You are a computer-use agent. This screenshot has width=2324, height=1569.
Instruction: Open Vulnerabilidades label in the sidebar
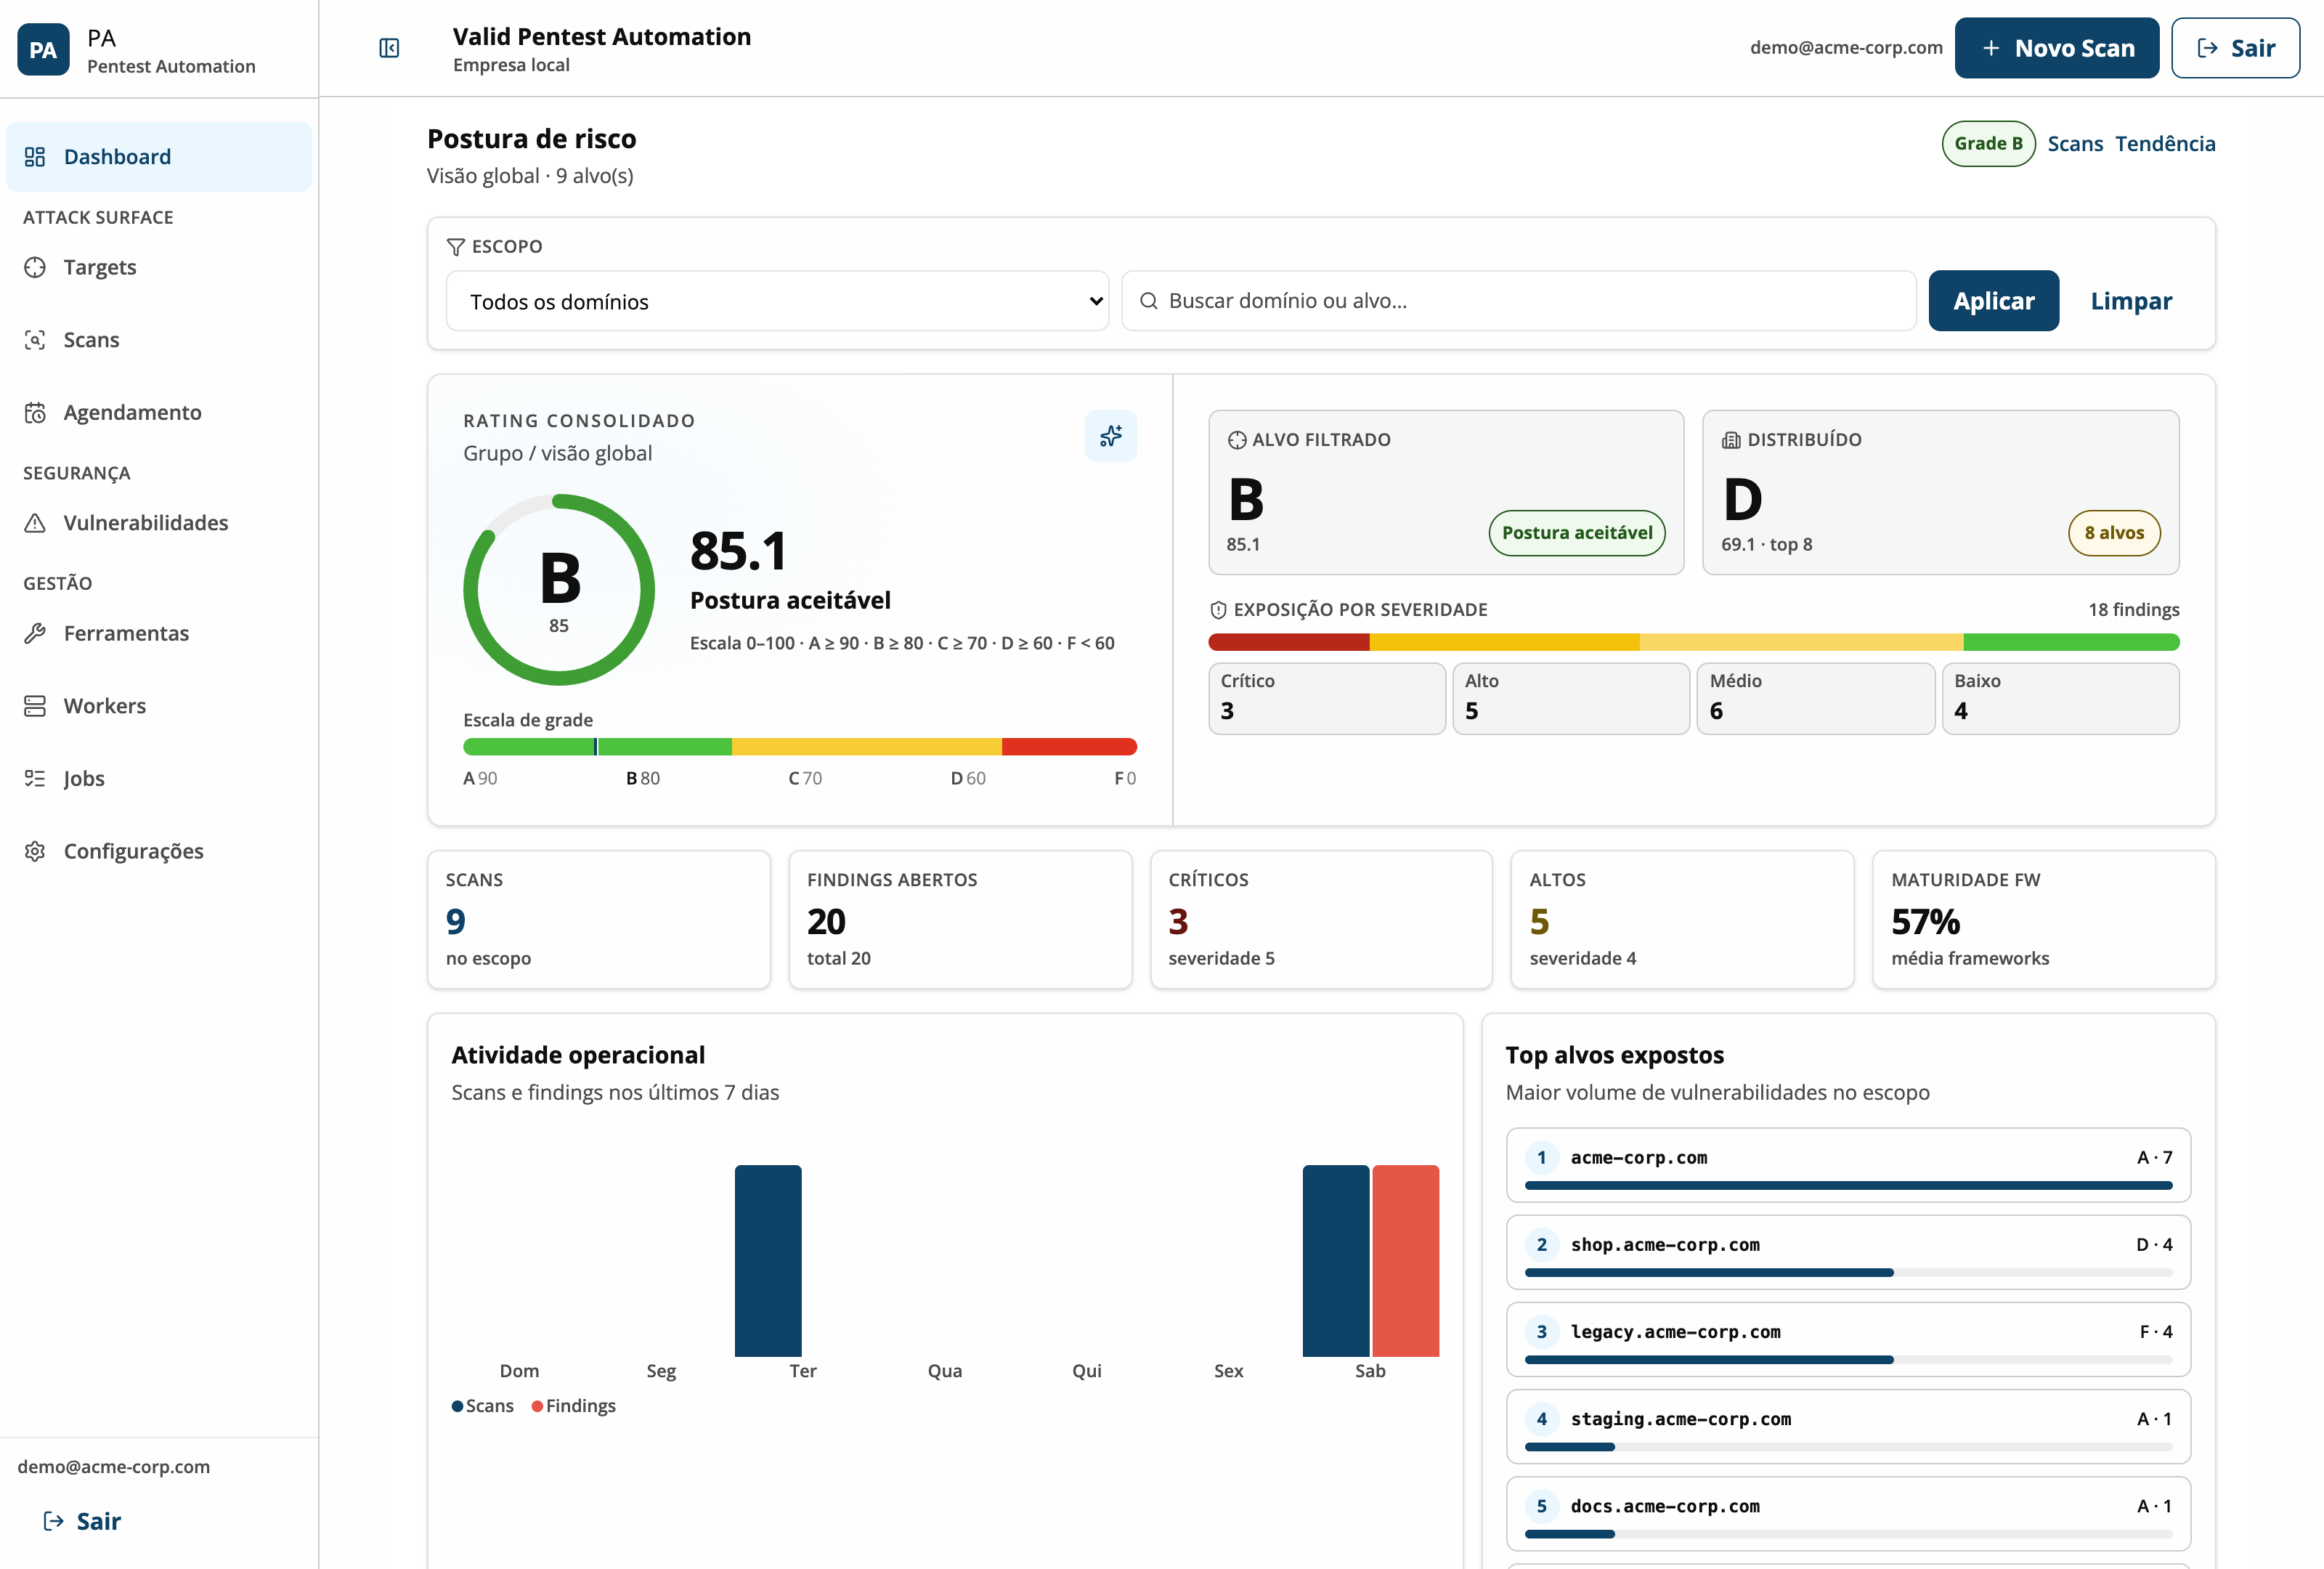[146, 523]
